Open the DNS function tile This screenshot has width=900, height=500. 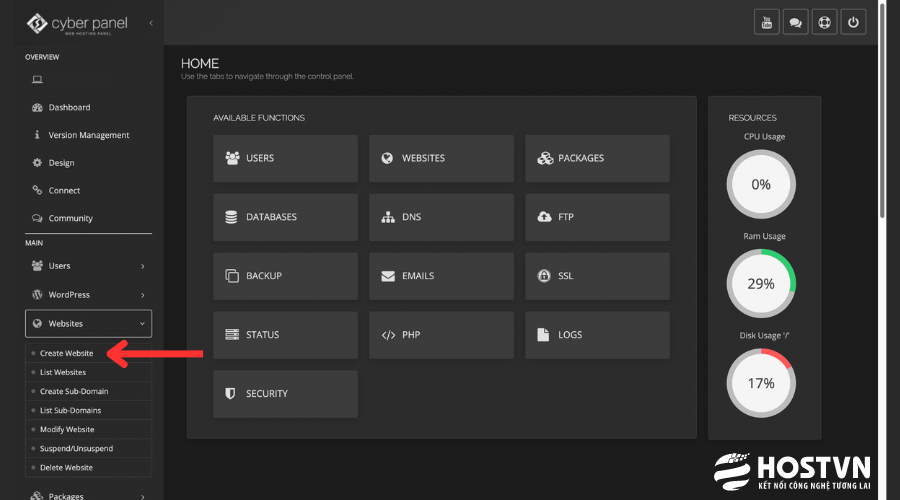(441, 217)
